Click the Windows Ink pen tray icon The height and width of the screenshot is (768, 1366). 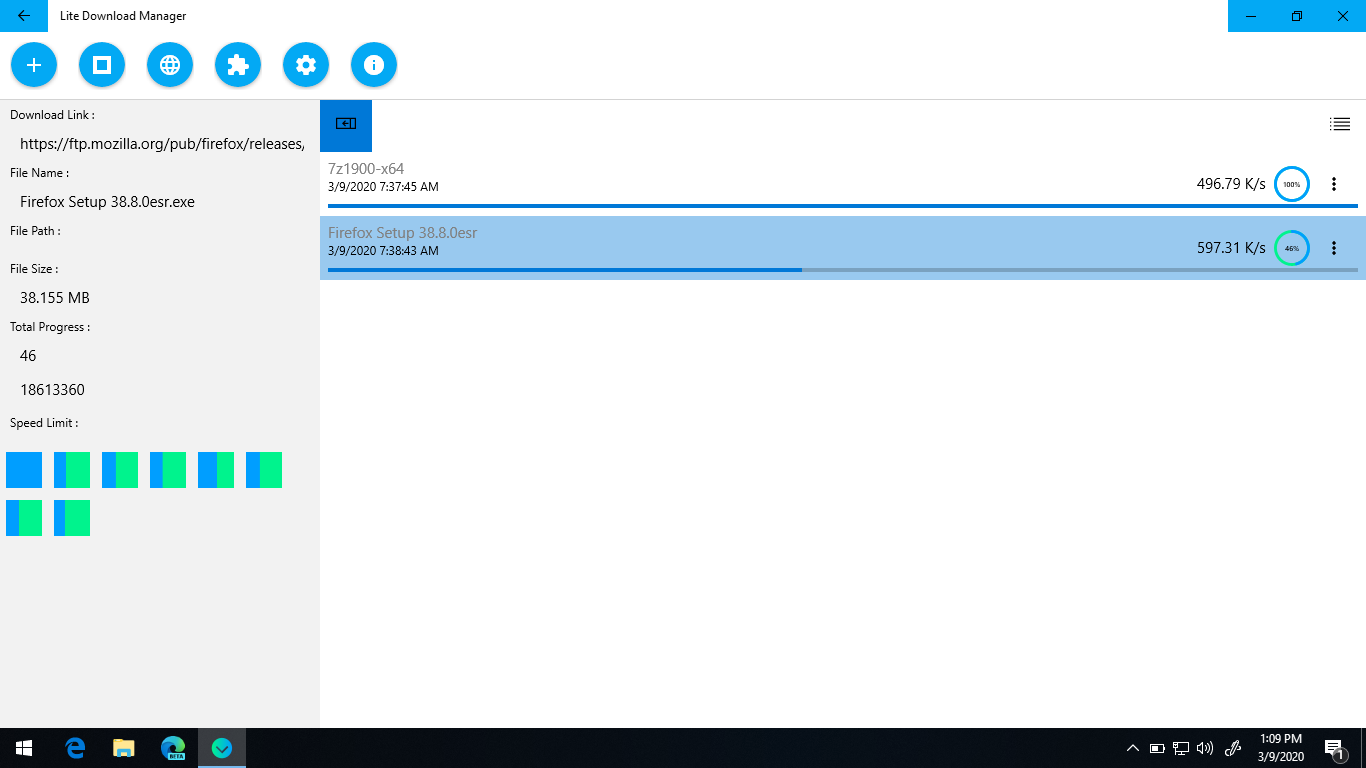point(1233,748)
